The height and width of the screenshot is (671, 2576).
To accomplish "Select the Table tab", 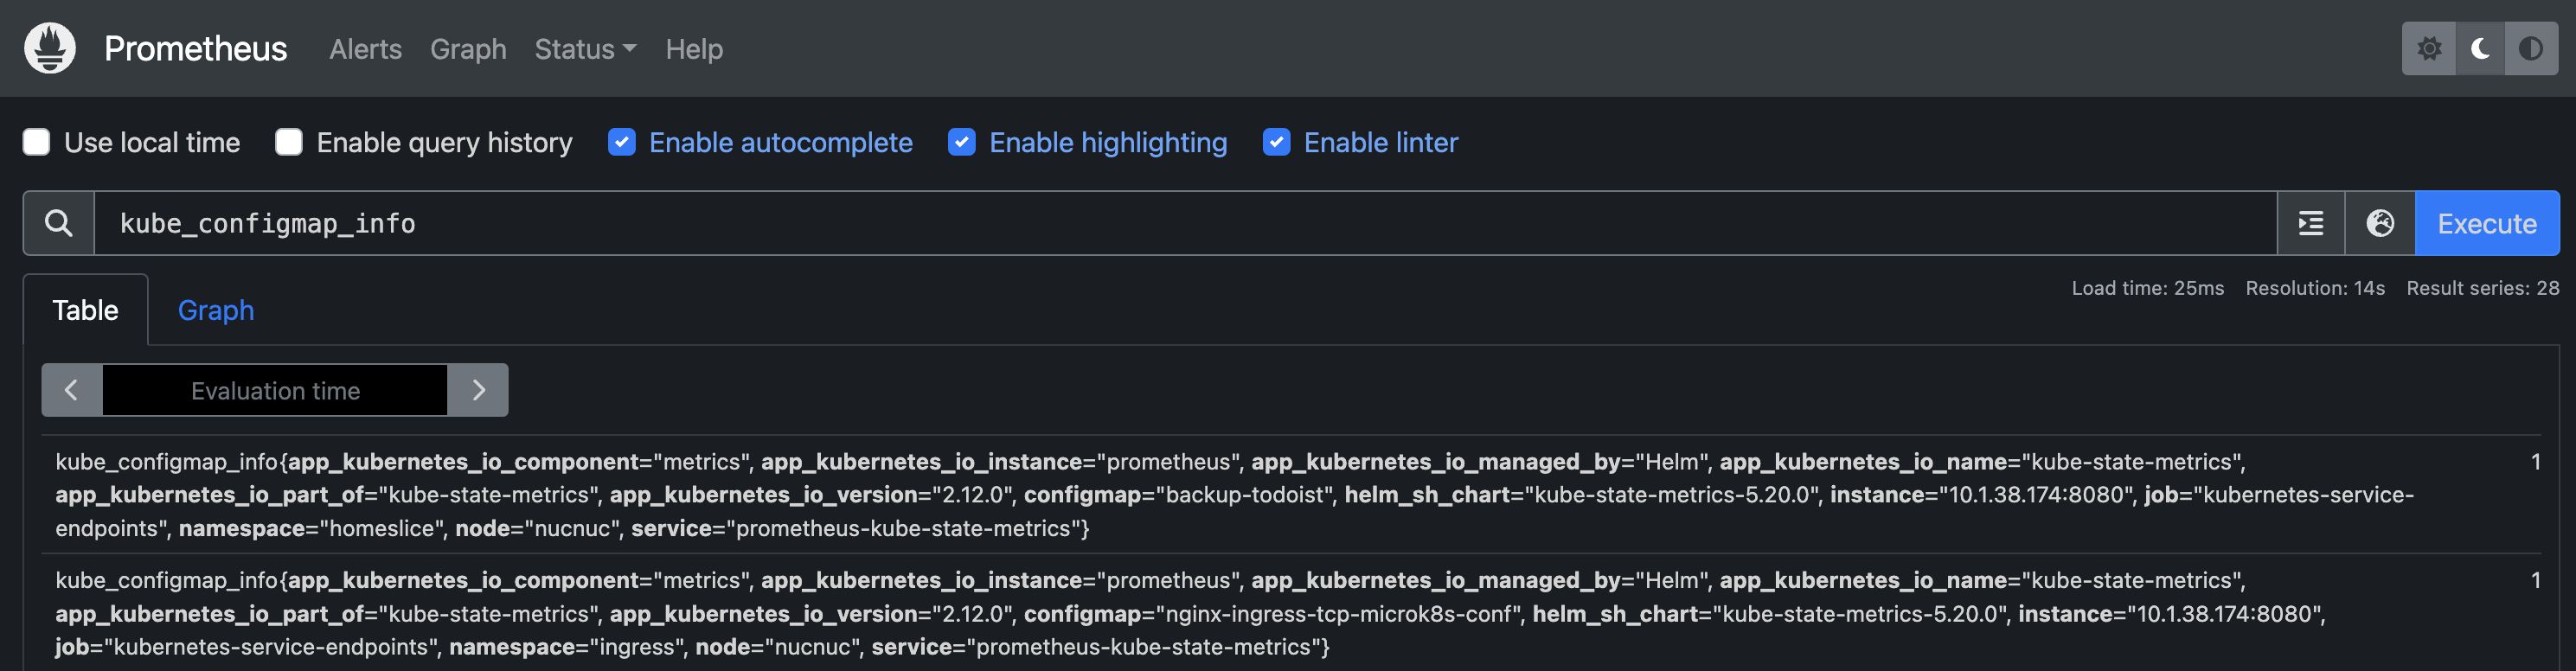I will 86,310.
